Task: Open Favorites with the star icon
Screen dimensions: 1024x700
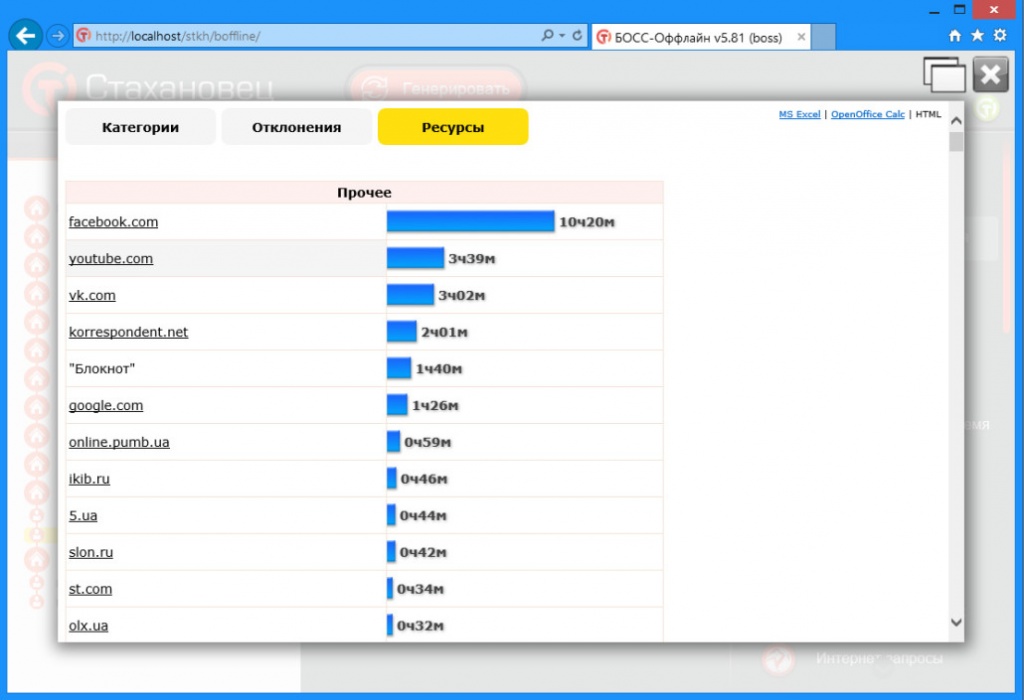Action: (x=977, y=35)
